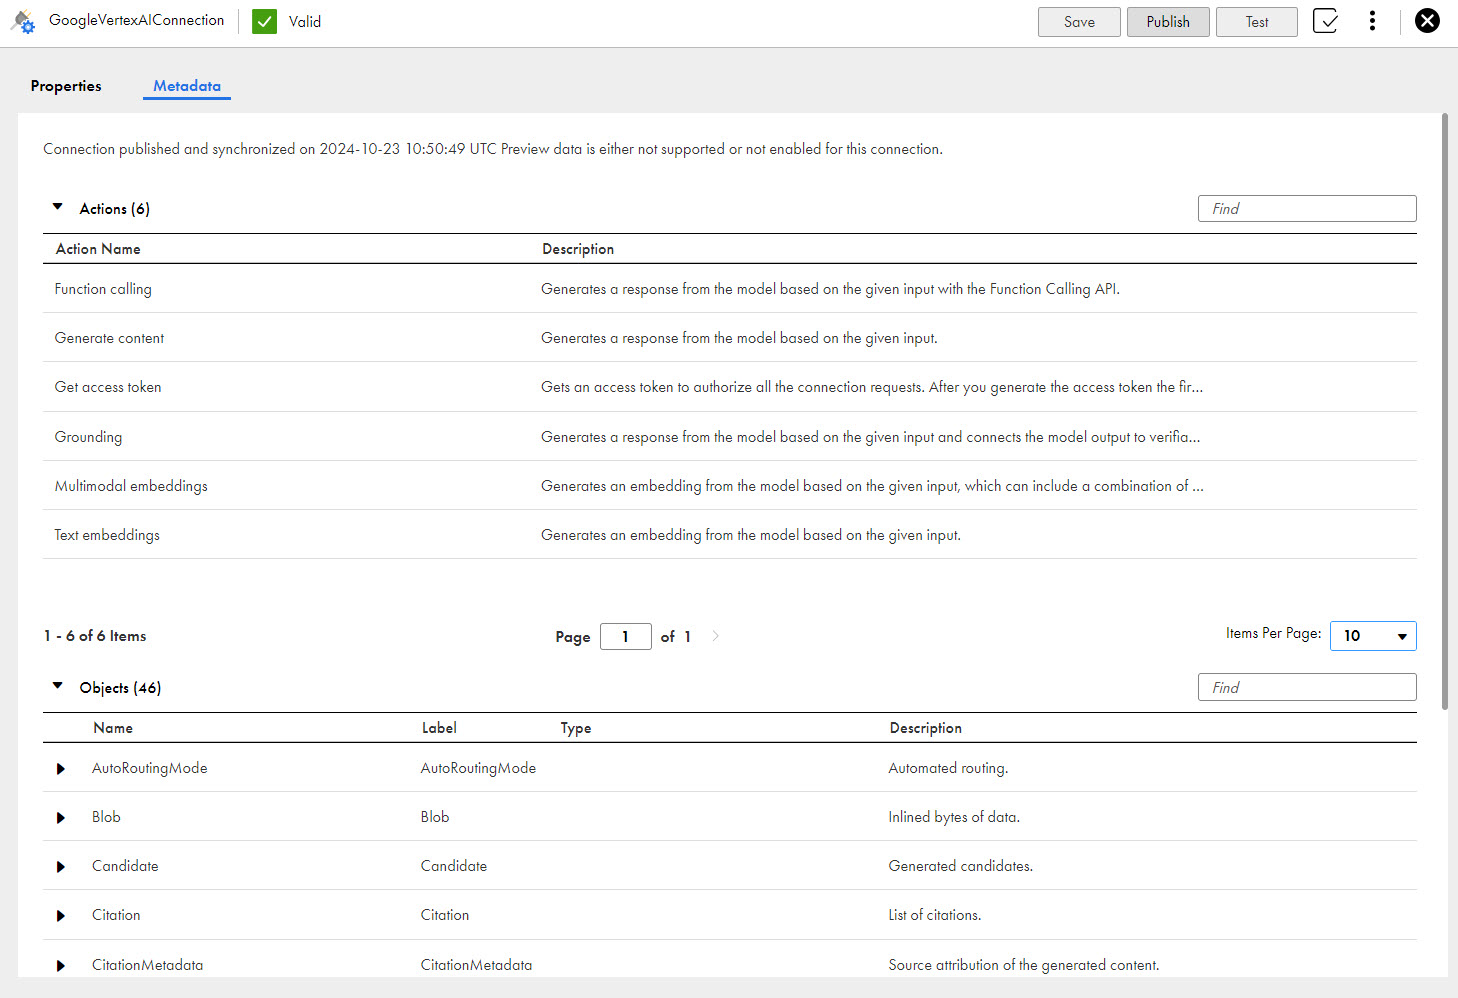
Task: Click the connection gear icon beside GoogleVertexAIConnection
Action: 23,21
